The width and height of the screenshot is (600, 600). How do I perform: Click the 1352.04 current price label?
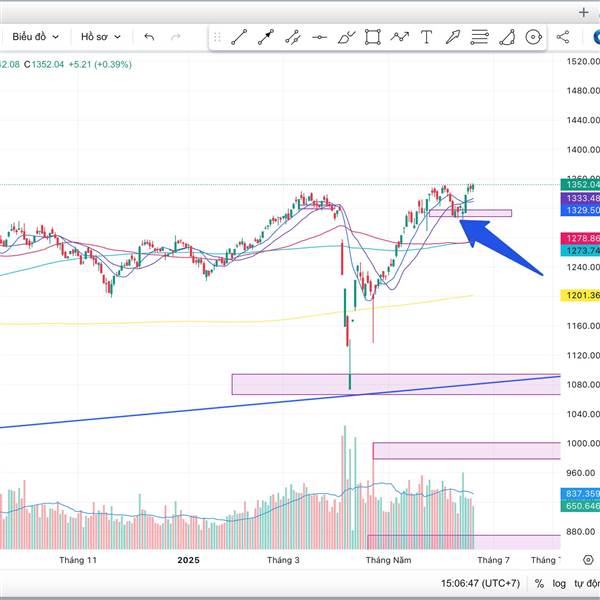point(580,185)
